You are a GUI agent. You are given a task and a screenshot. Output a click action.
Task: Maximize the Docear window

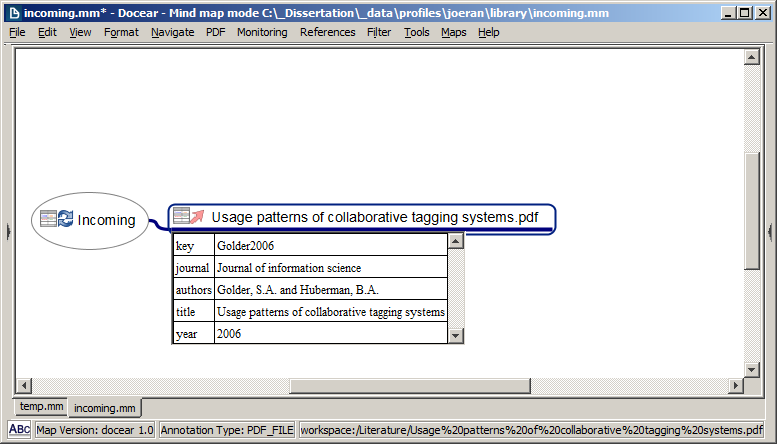[x=744, y=13]
